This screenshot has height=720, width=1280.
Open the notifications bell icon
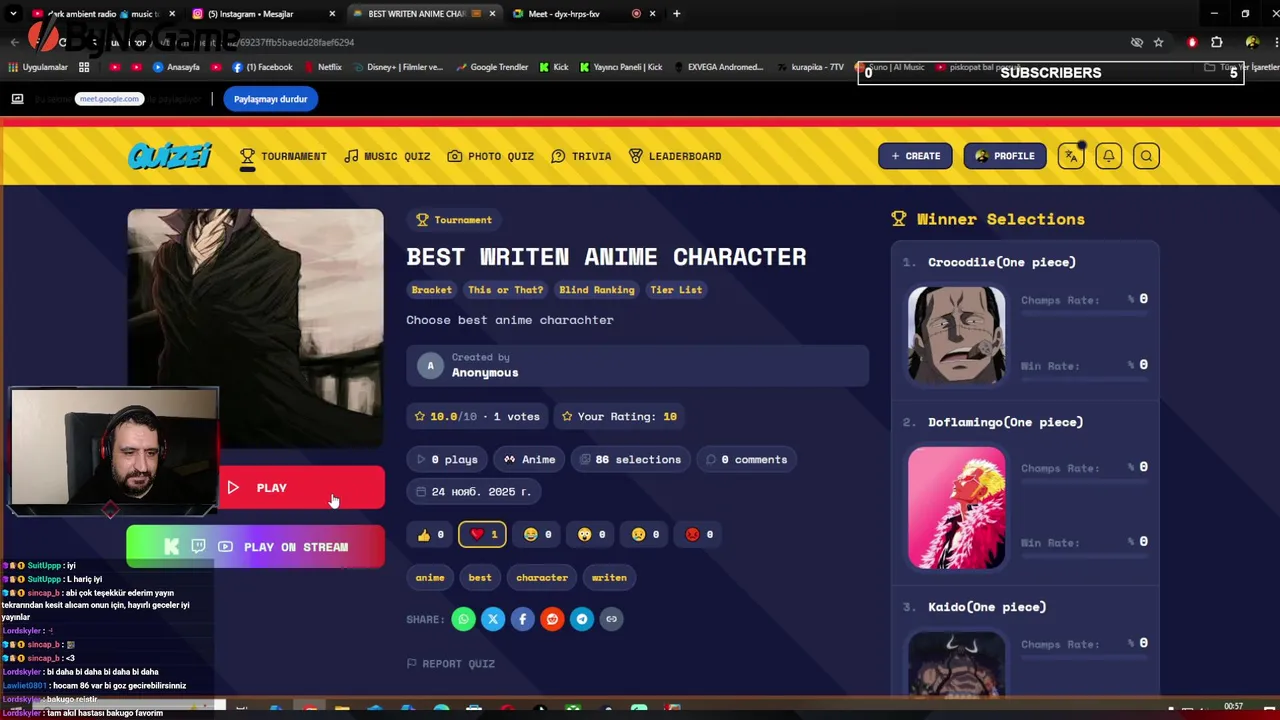(x=1108, y=156)
